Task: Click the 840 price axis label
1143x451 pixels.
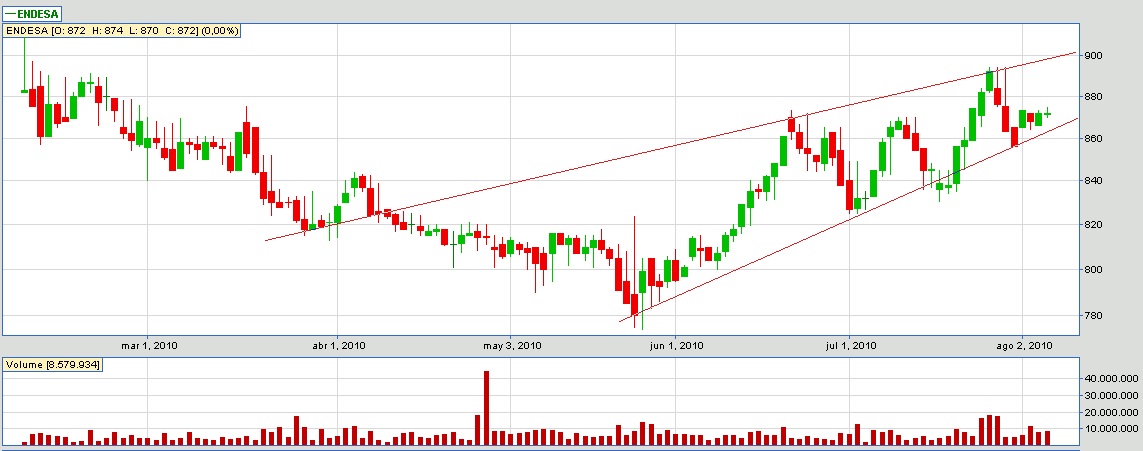Action: (x=1093, y=181)
